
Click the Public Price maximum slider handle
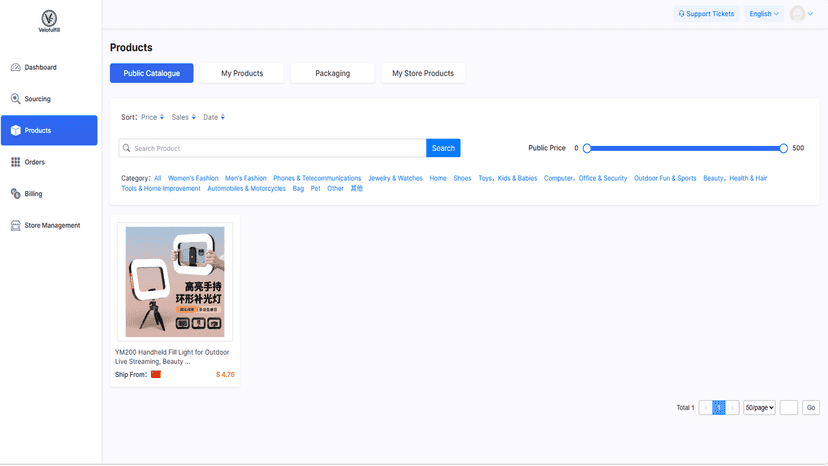coord(783,148)
